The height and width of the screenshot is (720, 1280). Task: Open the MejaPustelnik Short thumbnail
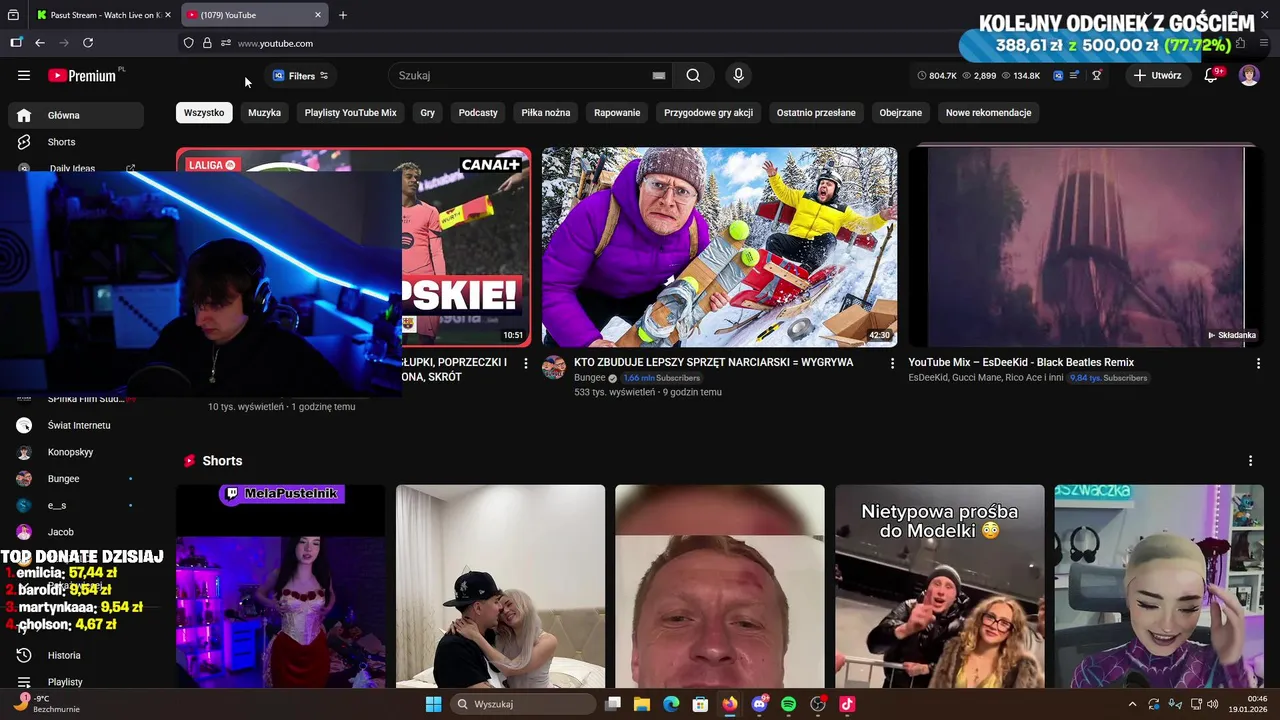pos(280,586)
